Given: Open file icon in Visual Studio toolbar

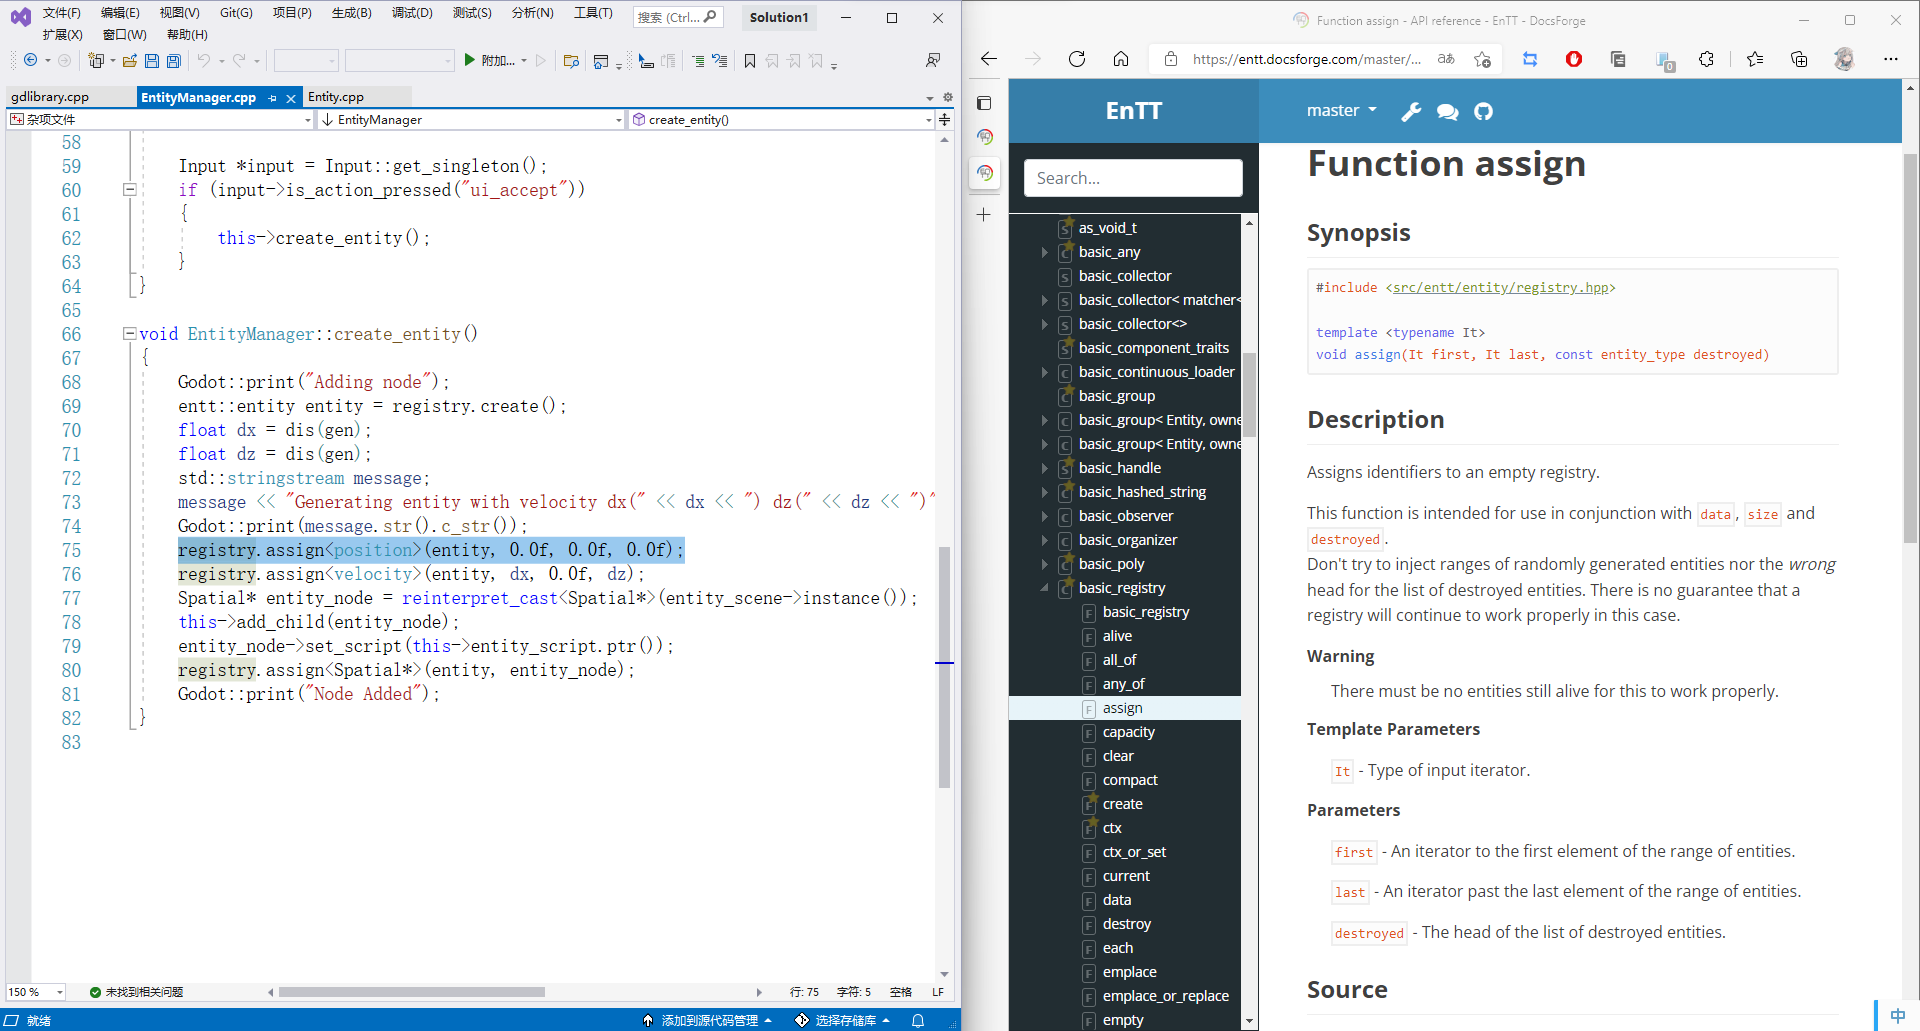Looking at the screenshot, I should tap(130, 61).
